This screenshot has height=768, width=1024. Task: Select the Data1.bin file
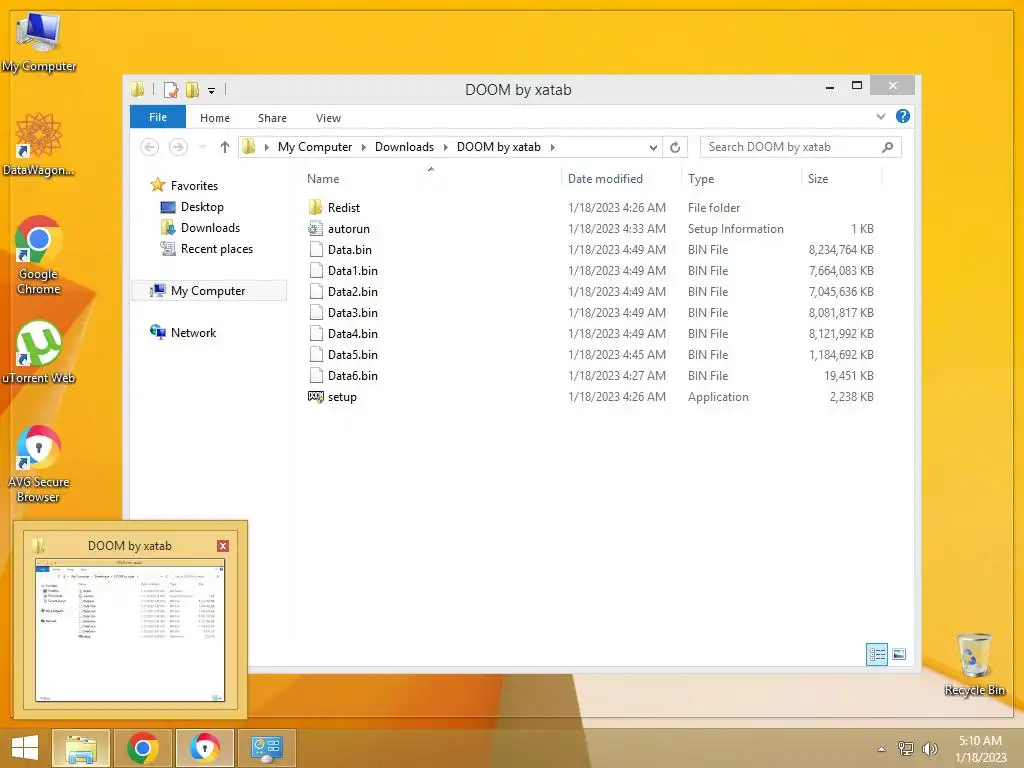353,270
